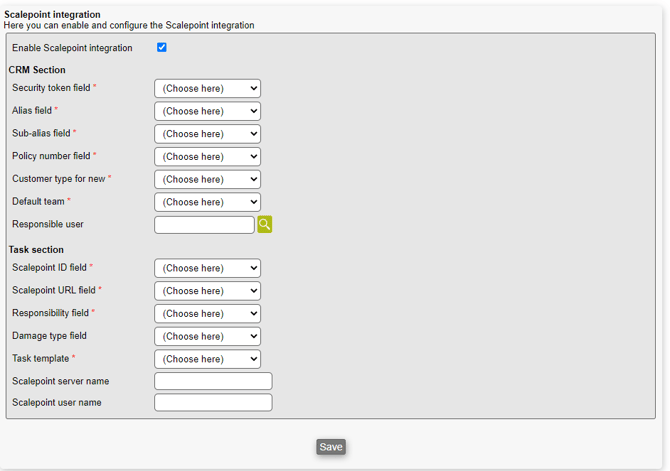
Task: Click the Responsible user search magnifier icon
Action: click(x=264, y=224)
